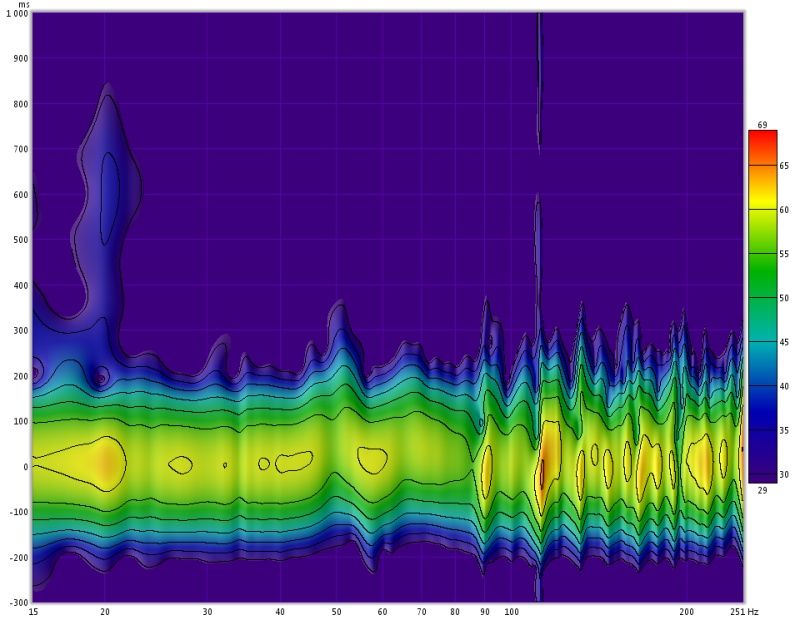
Task: Select the '50' Hz frequency axis label
Action: pos(336,612)
